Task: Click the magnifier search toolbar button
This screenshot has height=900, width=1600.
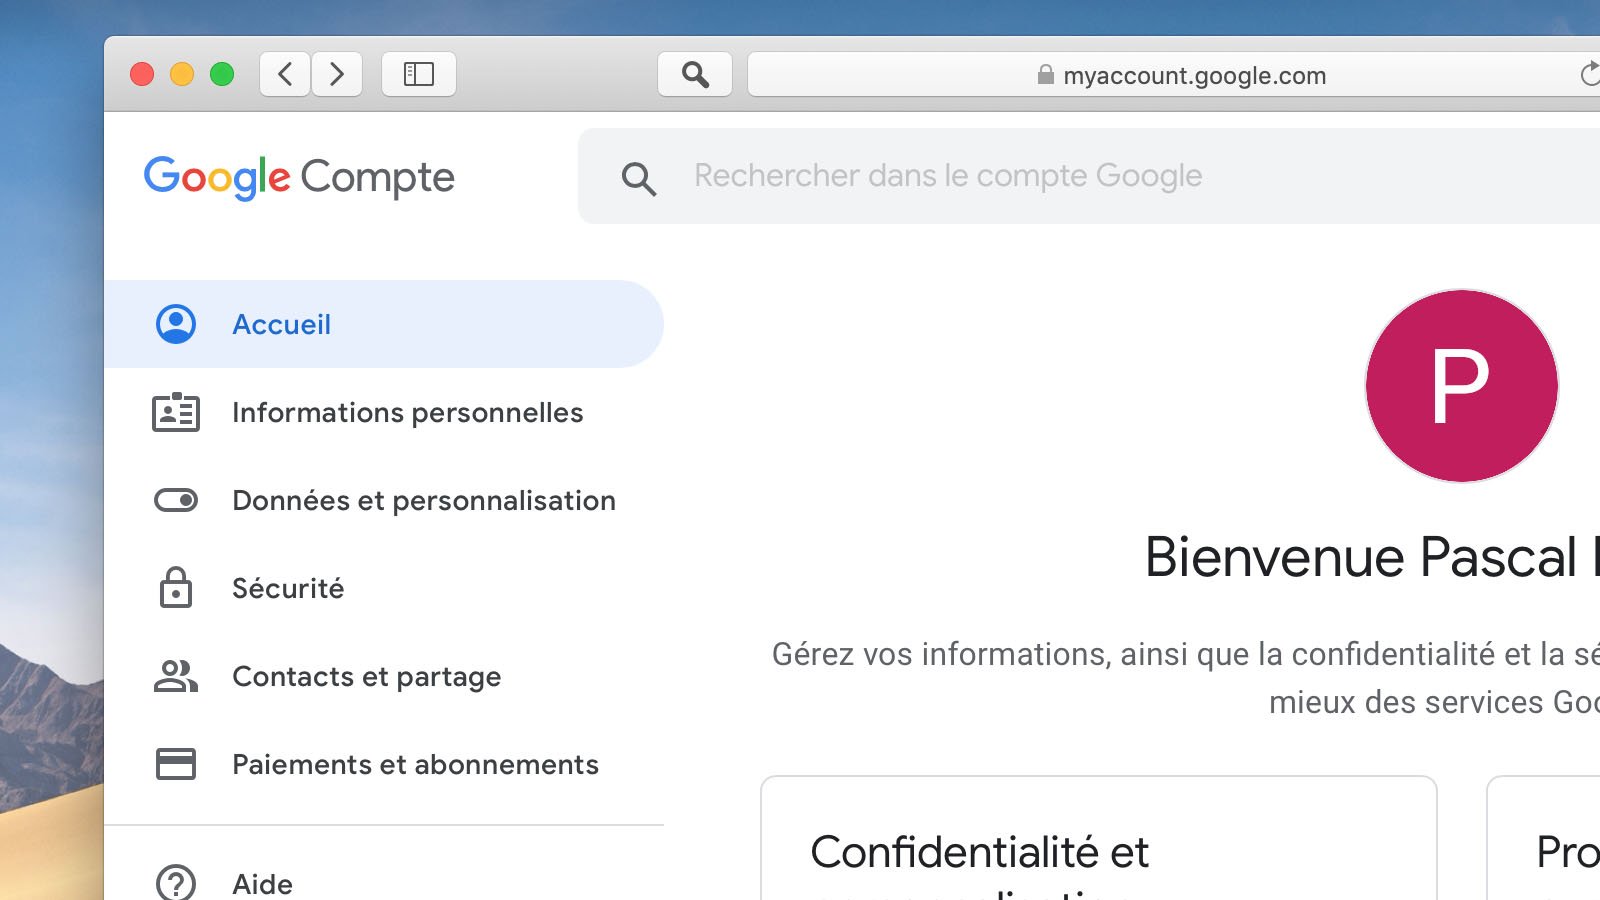Action: tap(695, 74)
